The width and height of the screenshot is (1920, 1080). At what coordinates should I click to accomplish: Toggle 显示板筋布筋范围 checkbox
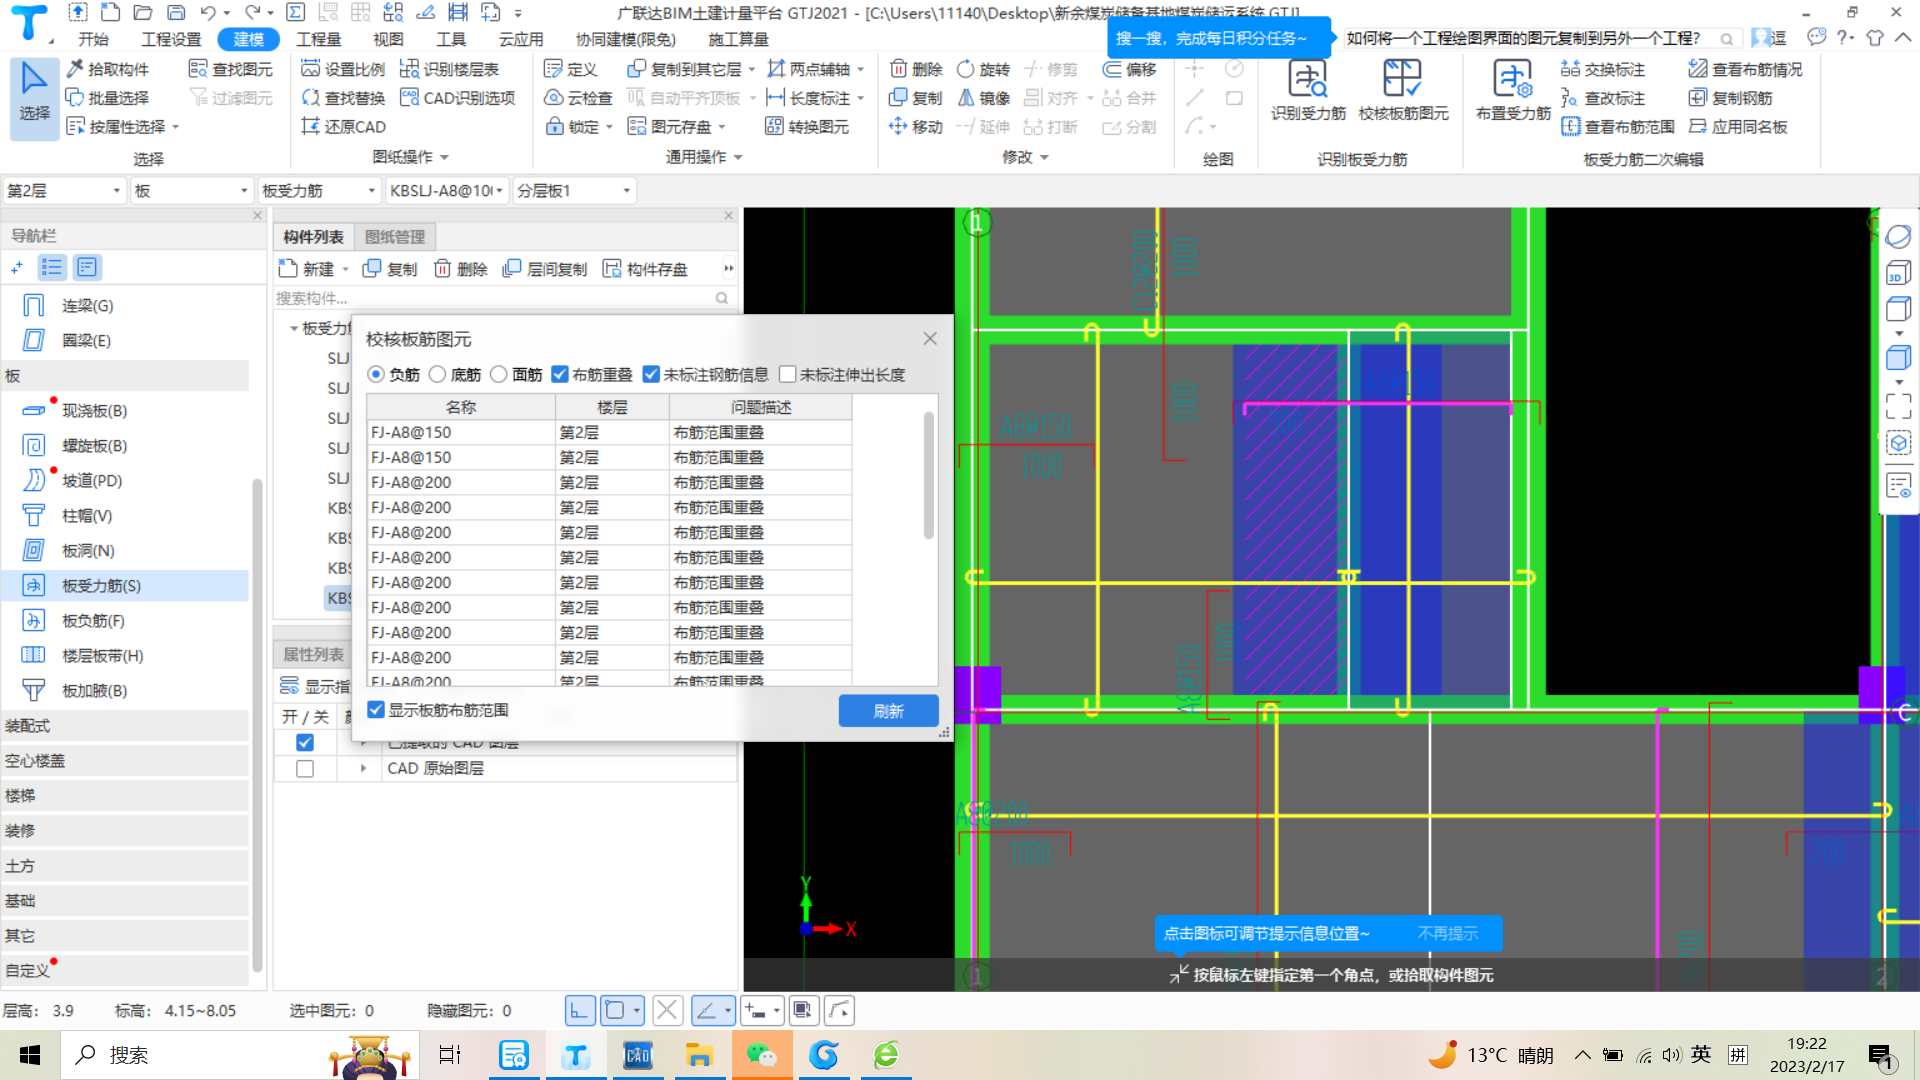click(x=376, y=710)
